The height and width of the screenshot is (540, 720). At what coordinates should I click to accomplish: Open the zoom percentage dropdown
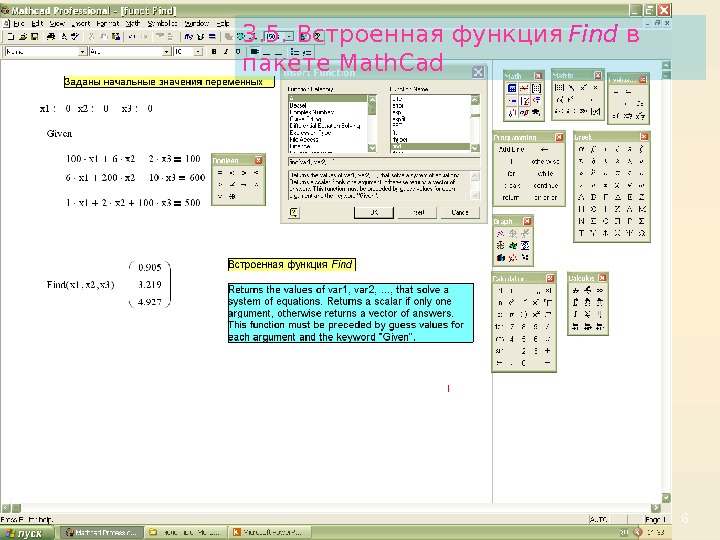(289, 37)
